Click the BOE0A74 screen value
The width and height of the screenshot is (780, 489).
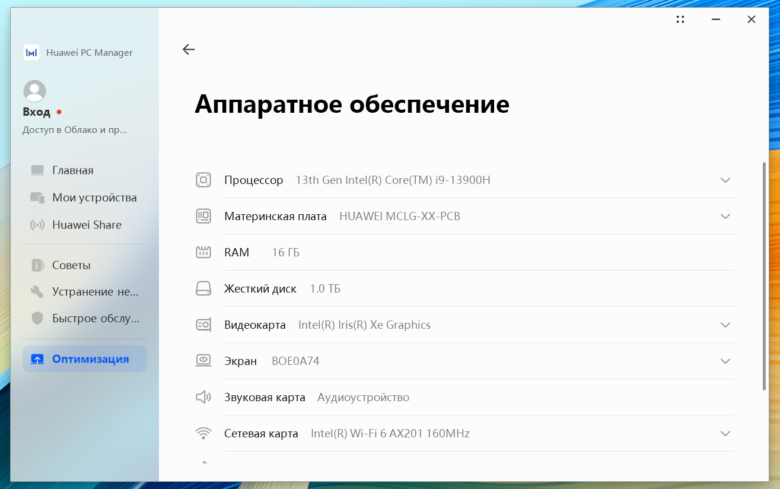tap(295, 361)
